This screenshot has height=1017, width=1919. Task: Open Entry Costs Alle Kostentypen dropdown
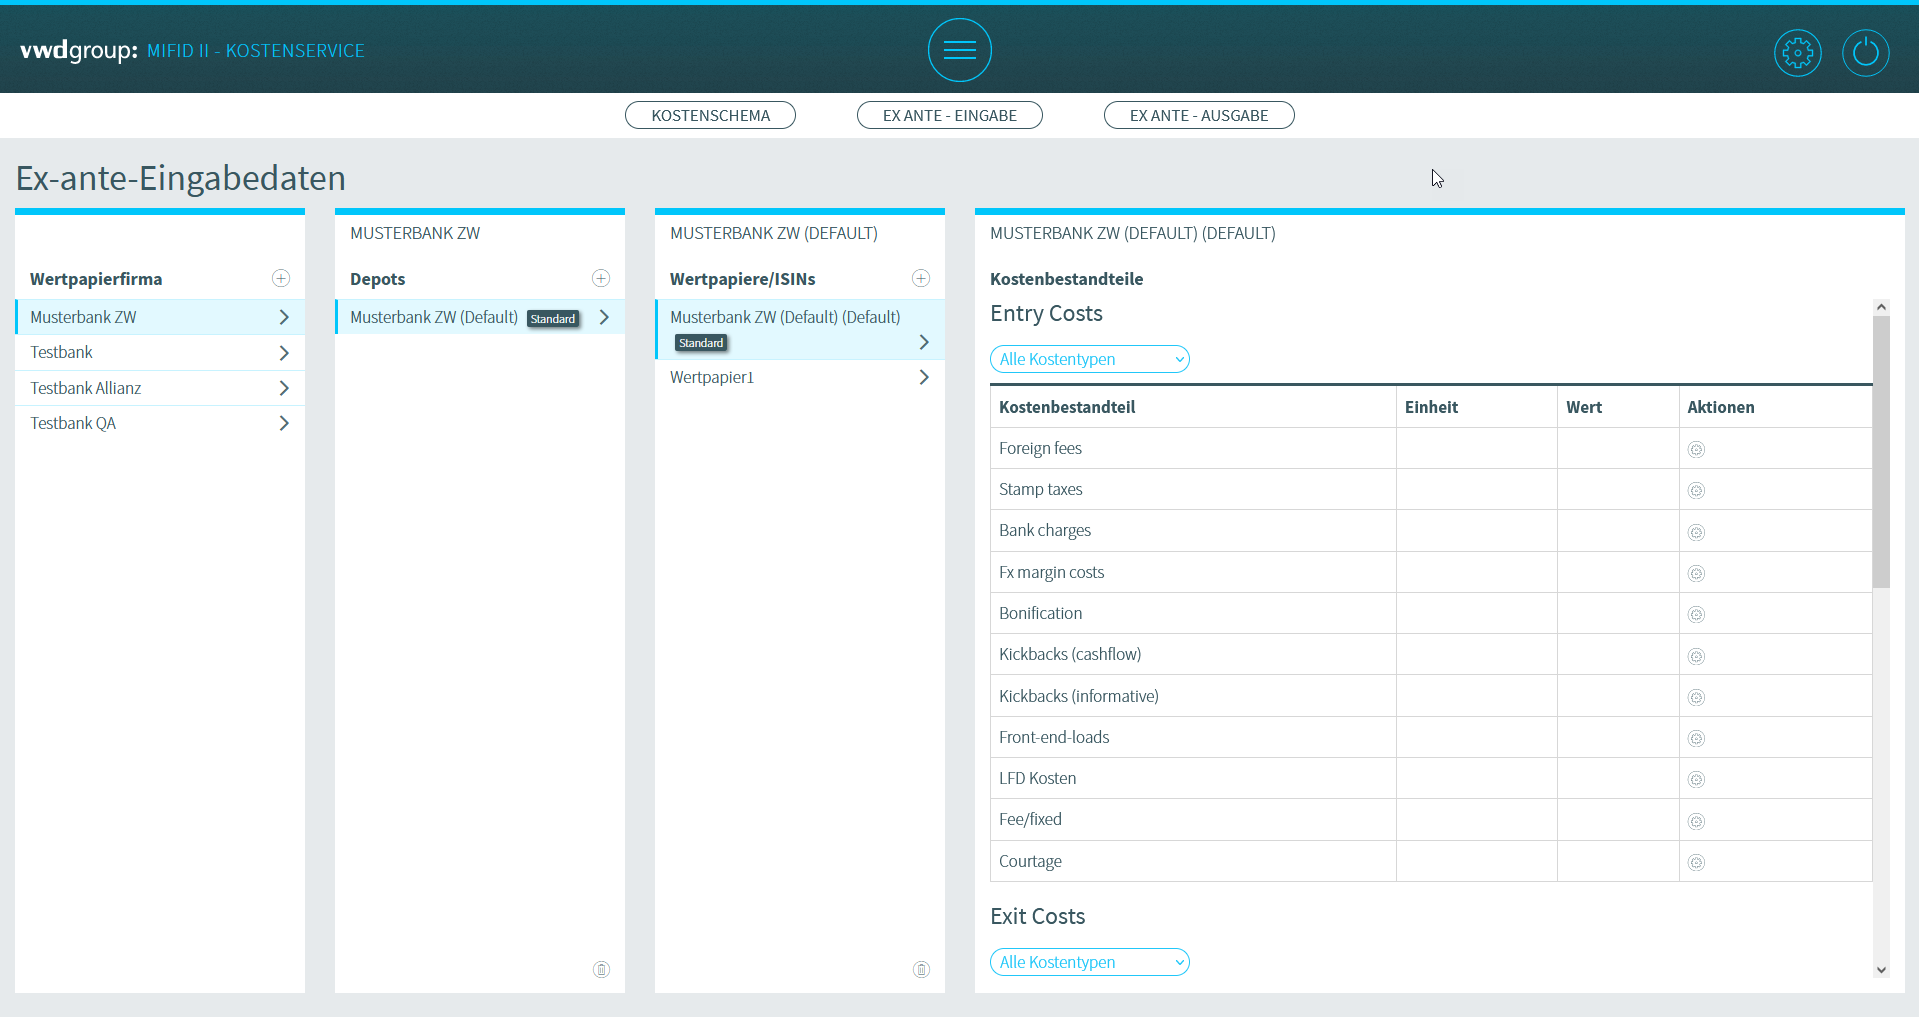tap(1089, 359)
